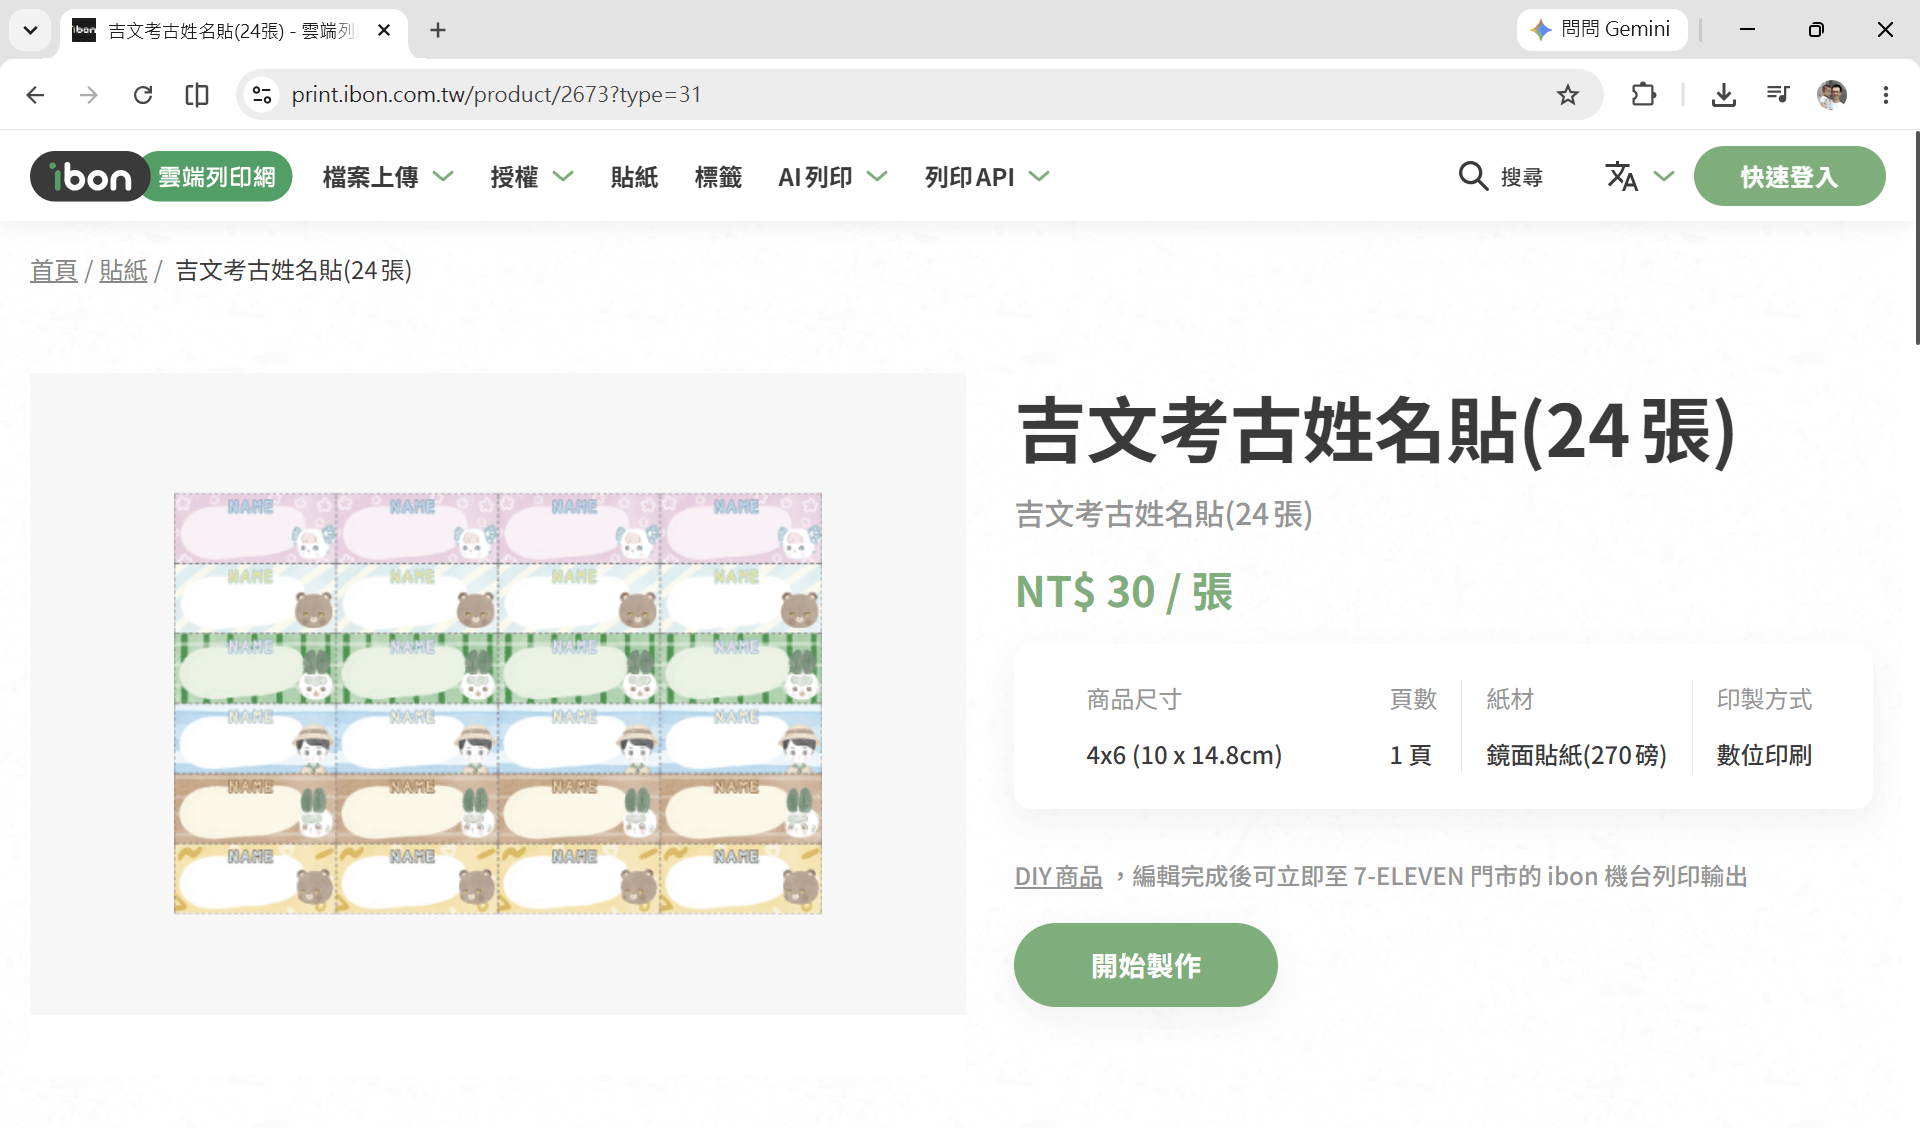
Task: Open the Chrome profile avatar
Action: coord(1832,95)
